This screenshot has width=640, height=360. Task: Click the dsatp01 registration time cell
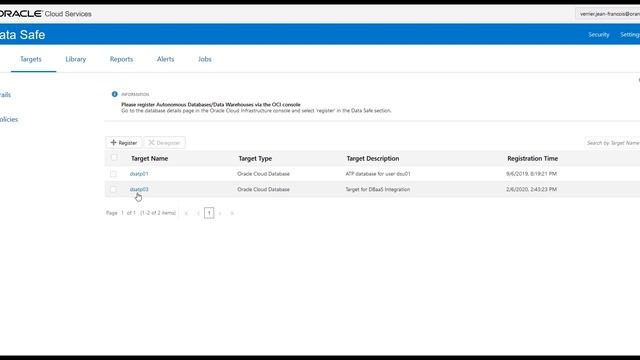coord(531,174)
